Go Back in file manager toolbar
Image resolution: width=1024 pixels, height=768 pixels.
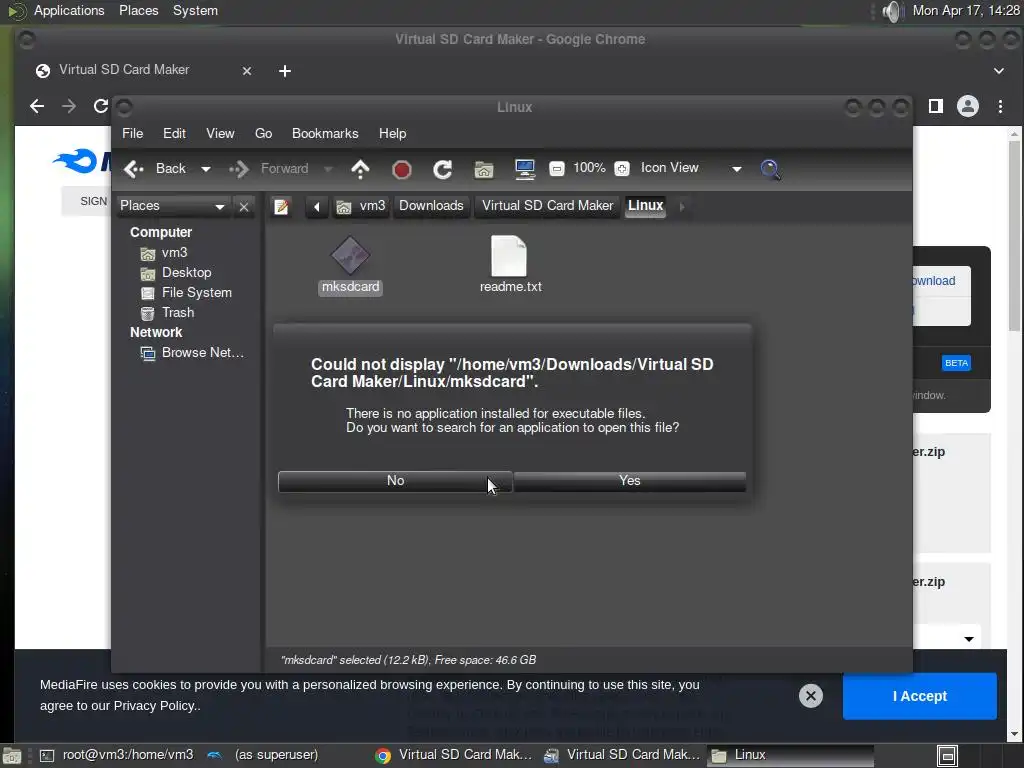[155, 168]
